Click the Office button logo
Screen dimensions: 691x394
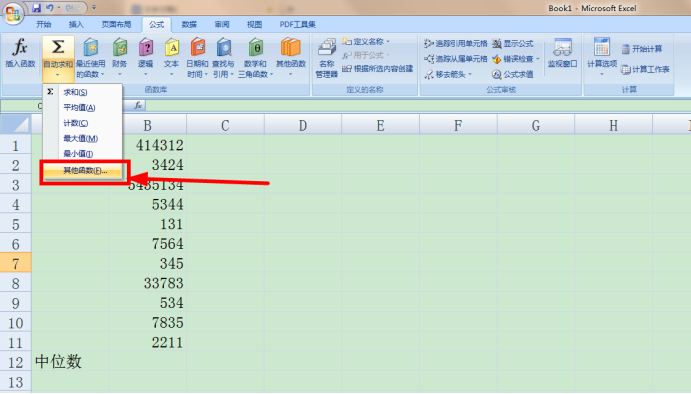pos(13,13)
